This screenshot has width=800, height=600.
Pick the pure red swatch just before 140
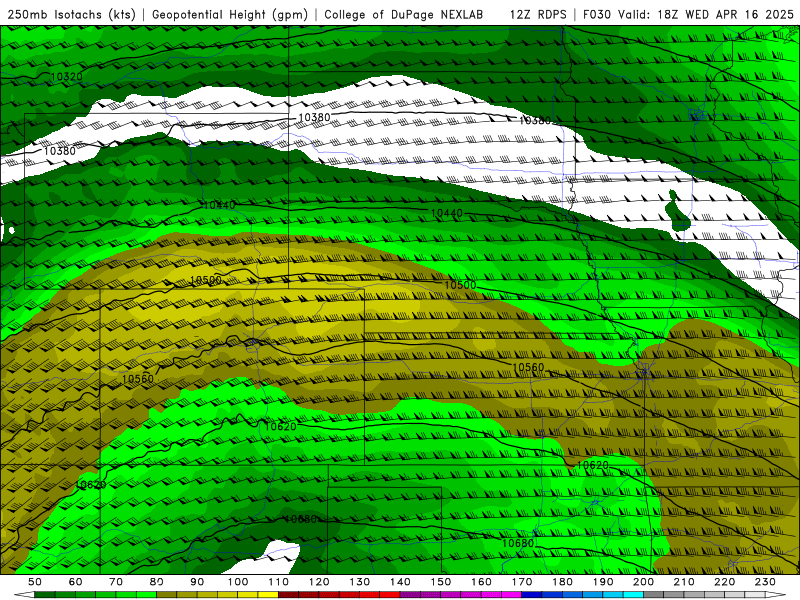[x=390, y=595]
